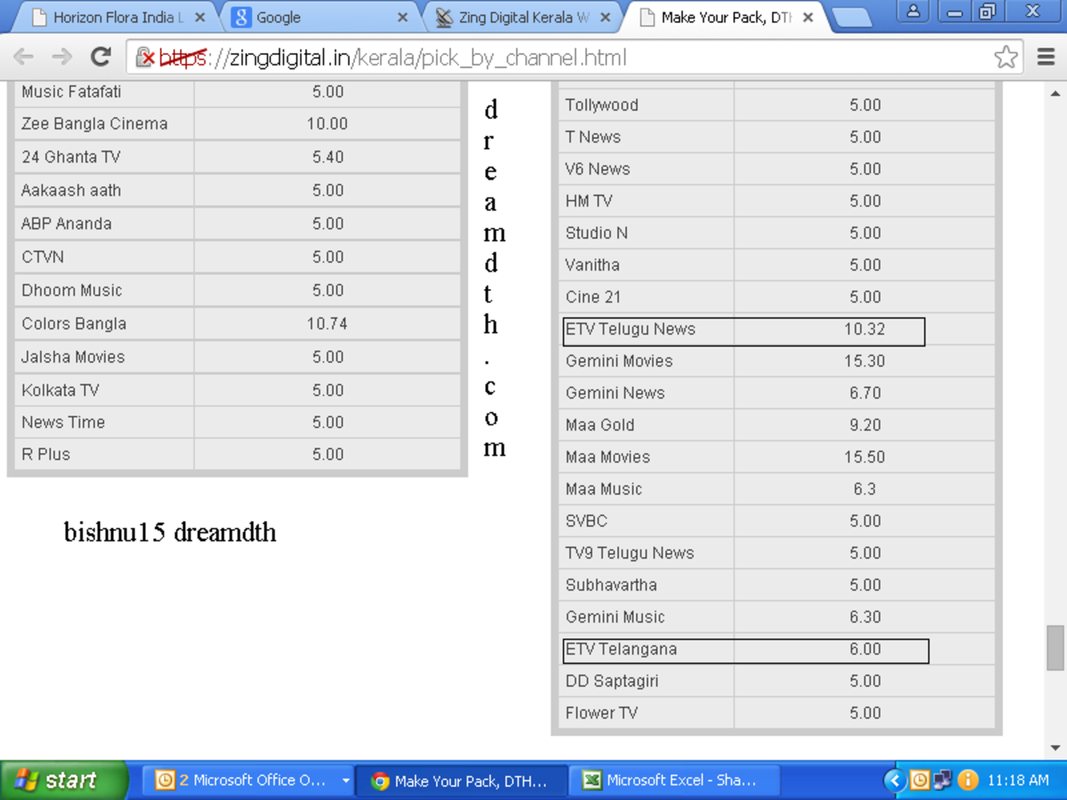Select Cine 21 channel
This screenshot has height=800, width=1067.
593,297
